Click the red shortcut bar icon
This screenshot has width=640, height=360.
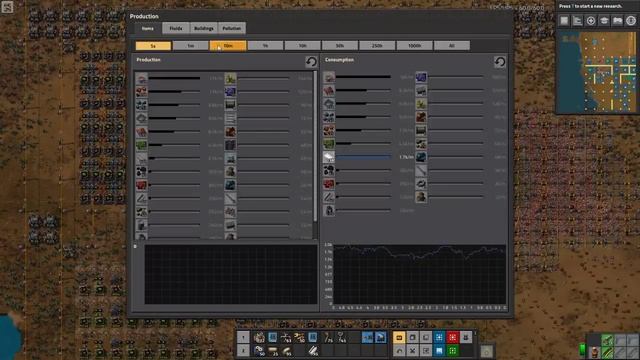[x=452, y=337]
